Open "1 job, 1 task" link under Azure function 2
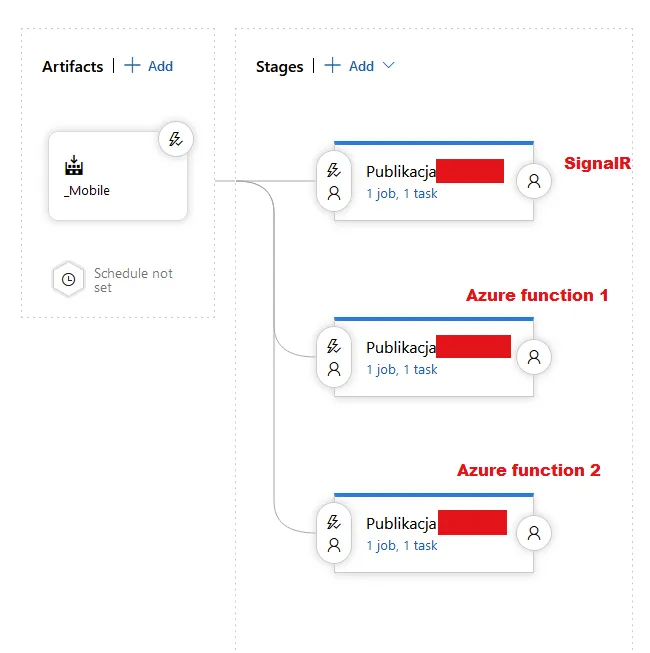This screenshot has width=650, height=653. (401, 546)
